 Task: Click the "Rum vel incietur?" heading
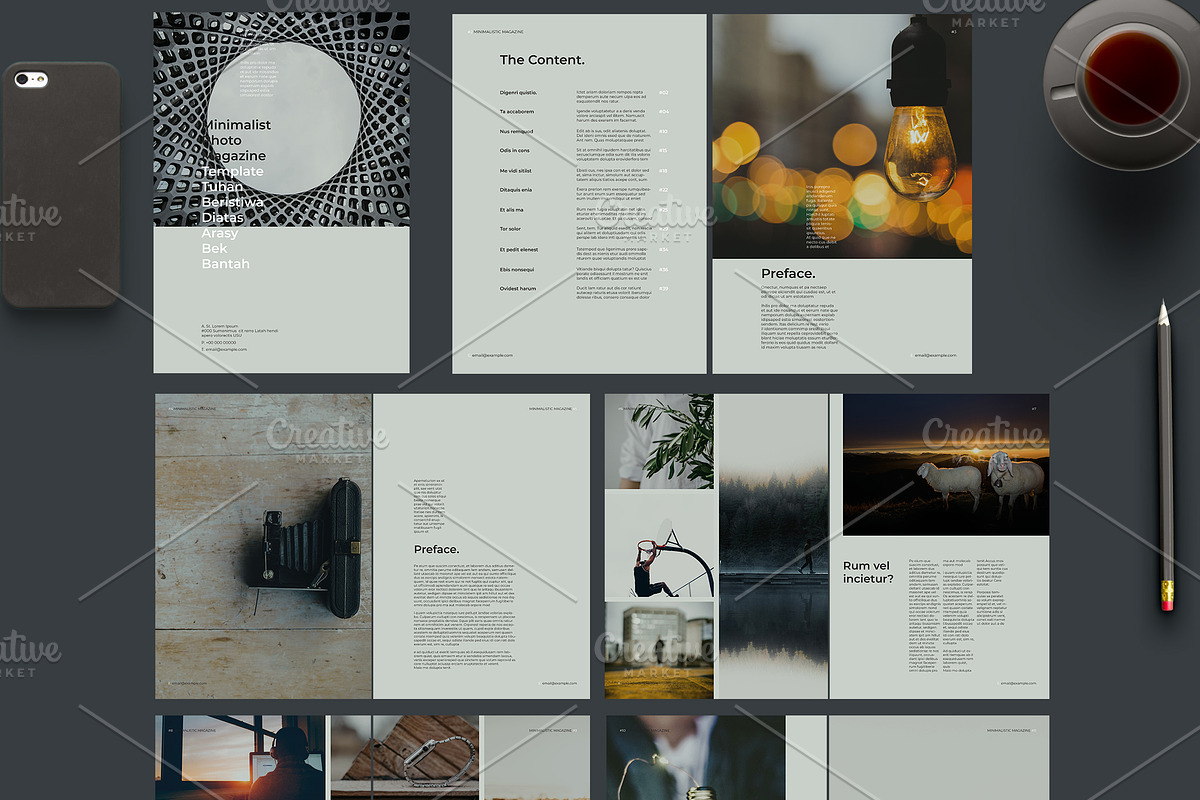point(868,572)
